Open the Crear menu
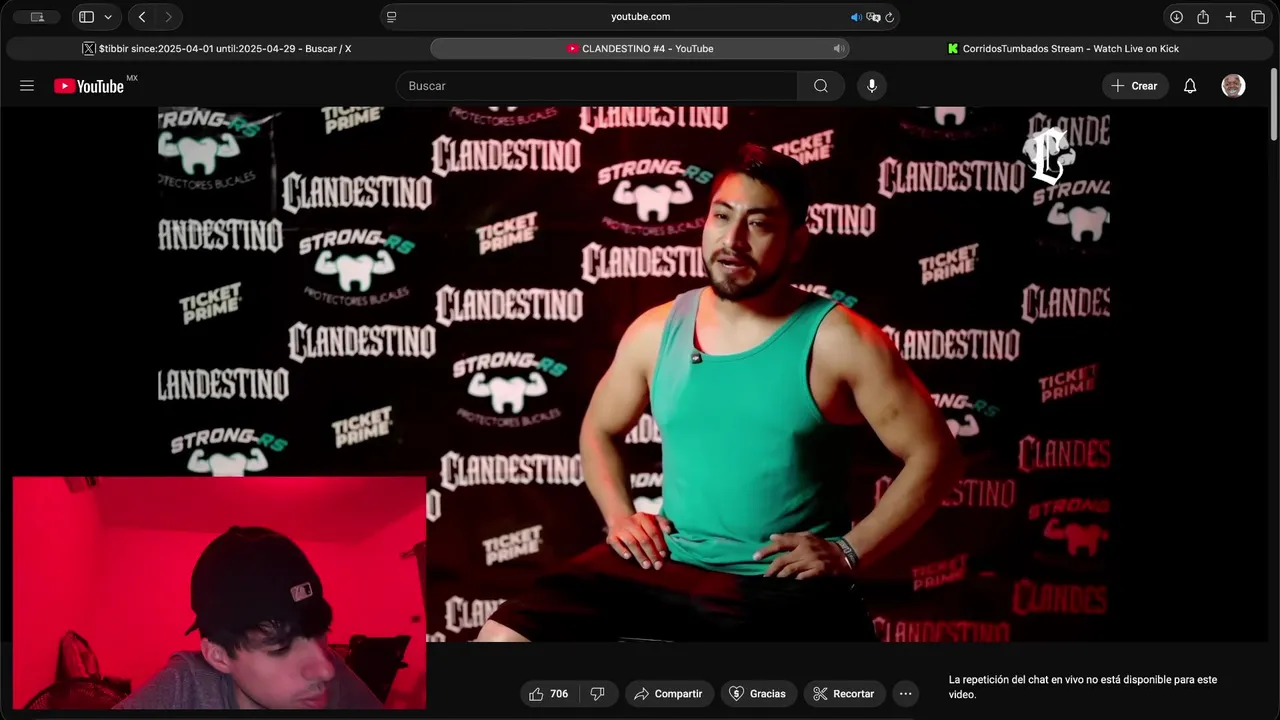 [1135, 86]
